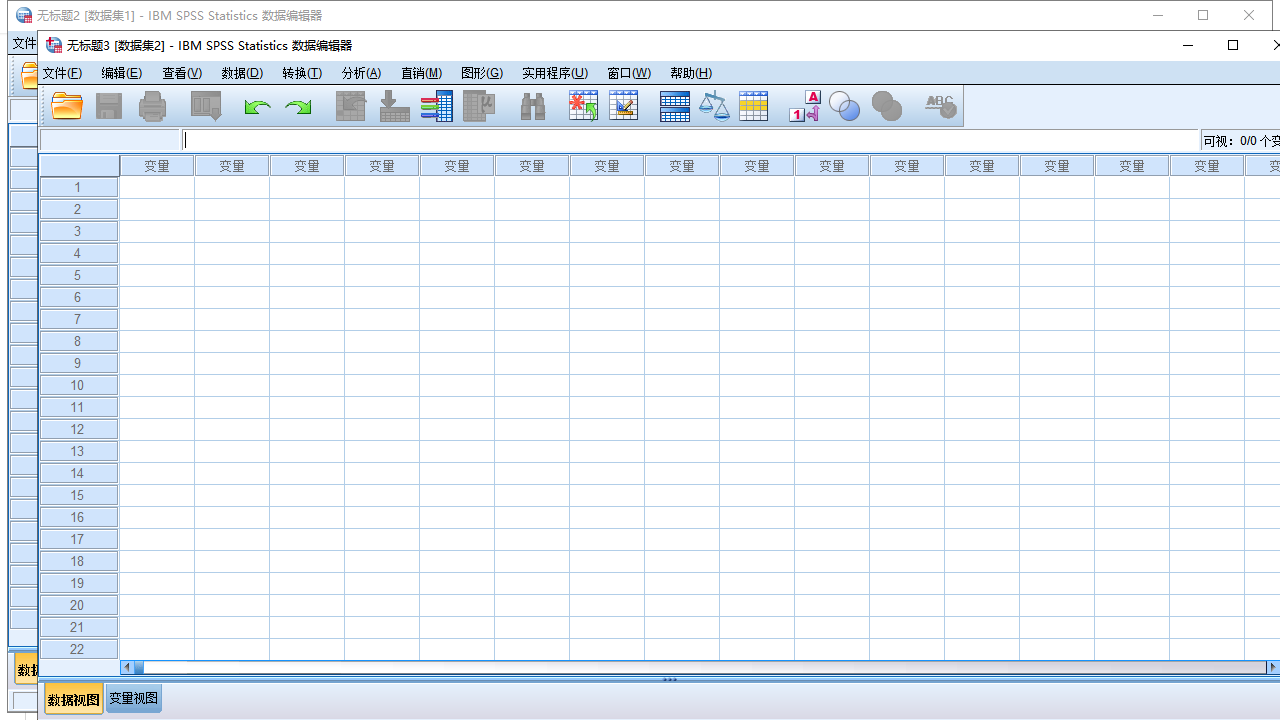Run descriptive statistics icon
The width and height of the screenshot is (1280, 720).
[479, 106]
